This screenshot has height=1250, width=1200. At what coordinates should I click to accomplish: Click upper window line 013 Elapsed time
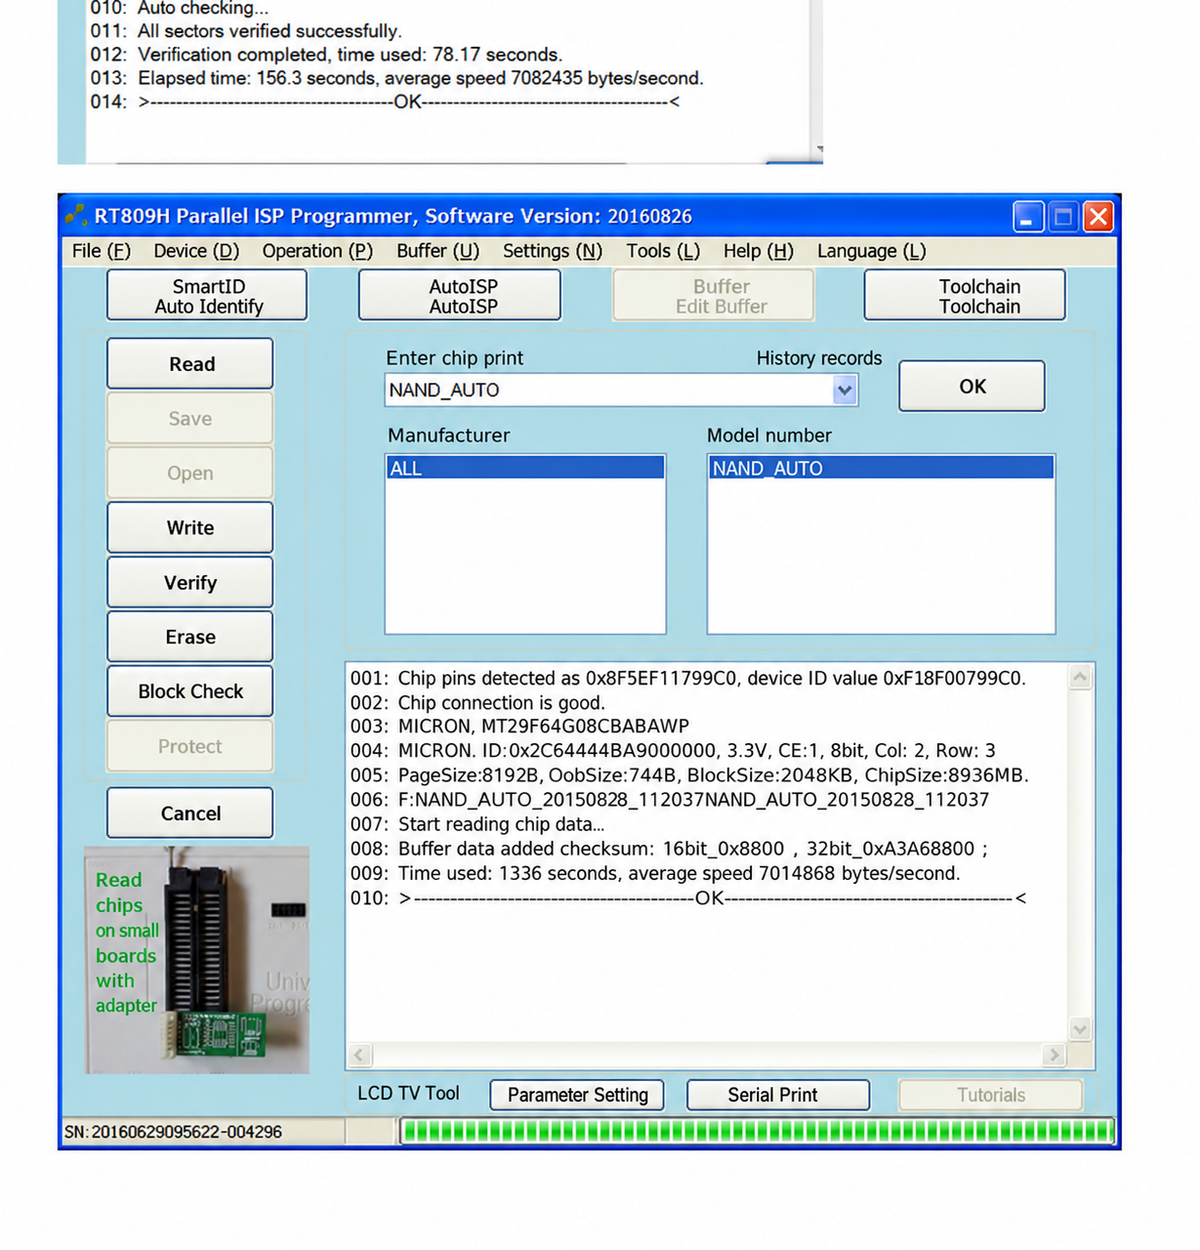[397, 78]
